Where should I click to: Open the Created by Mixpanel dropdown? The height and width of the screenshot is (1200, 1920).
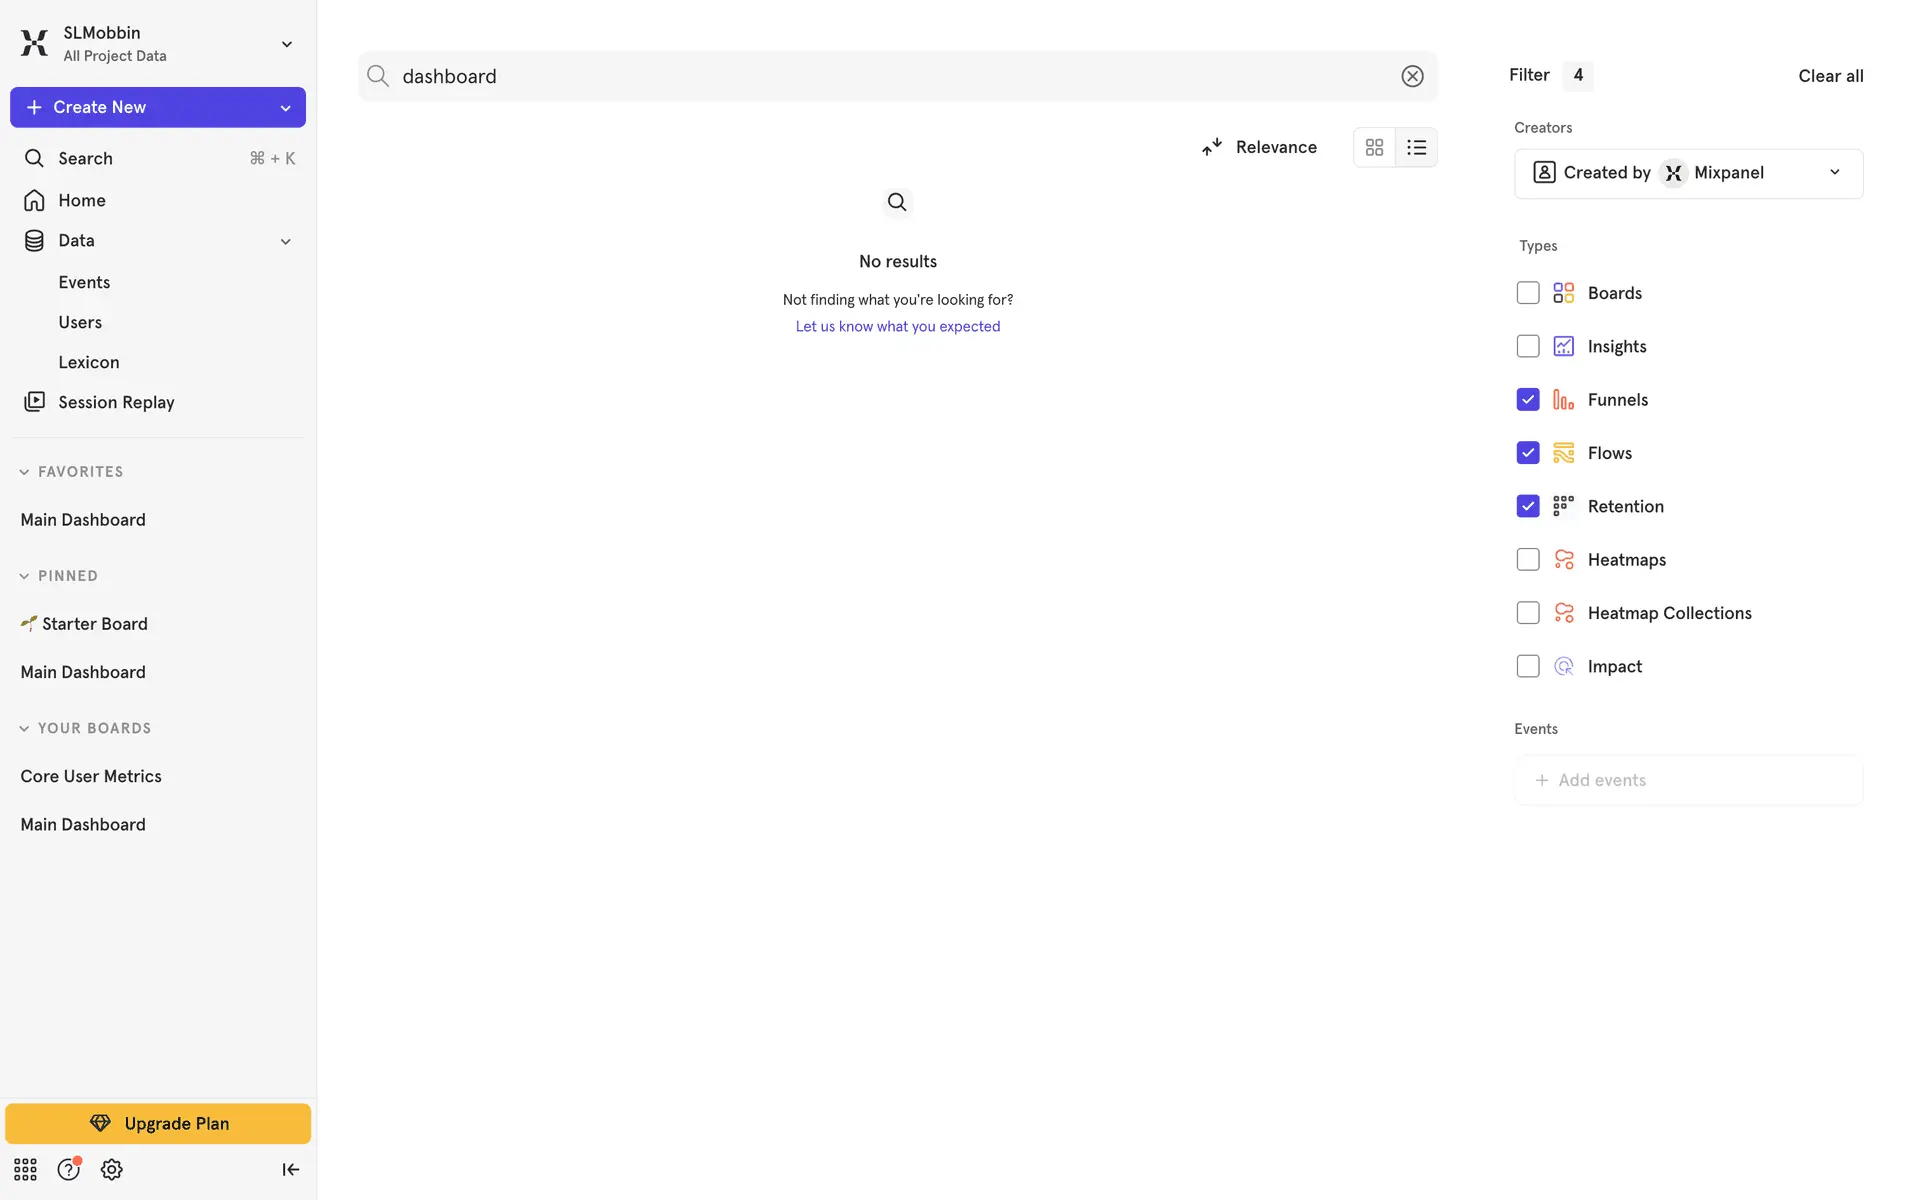pos(1688,173)
